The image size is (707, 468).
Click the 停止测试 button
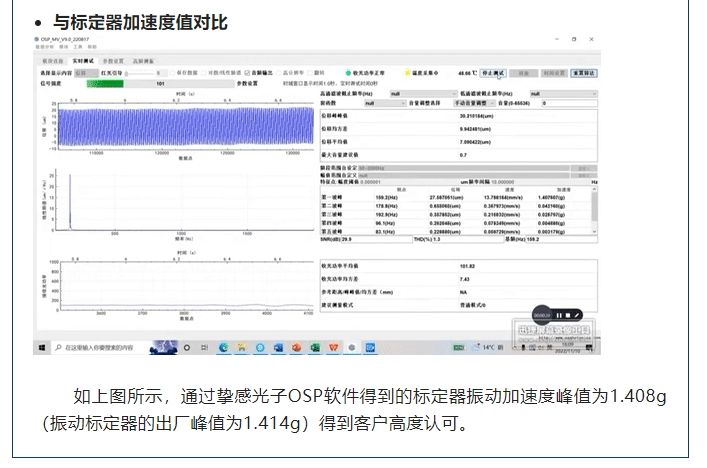pyautogui.click(x=492, y=73)
